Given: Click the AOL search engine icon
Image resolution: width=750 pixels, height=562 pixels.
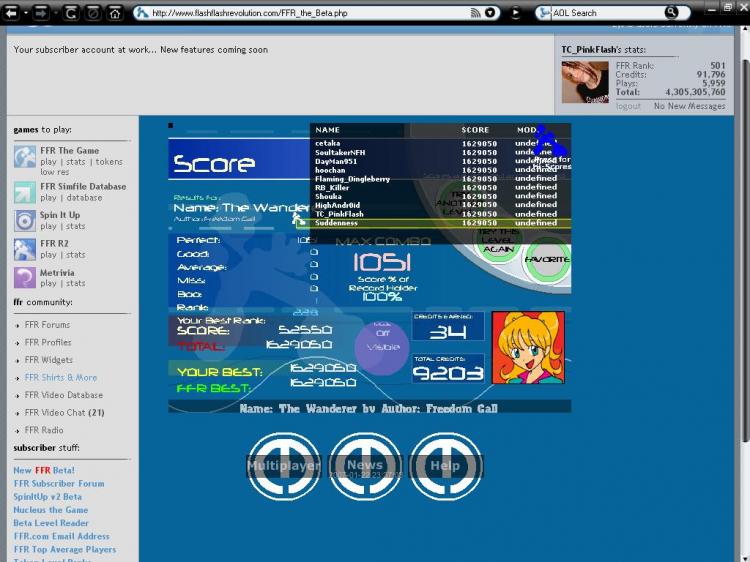Looking at the screenshot, I should [543, 13].
